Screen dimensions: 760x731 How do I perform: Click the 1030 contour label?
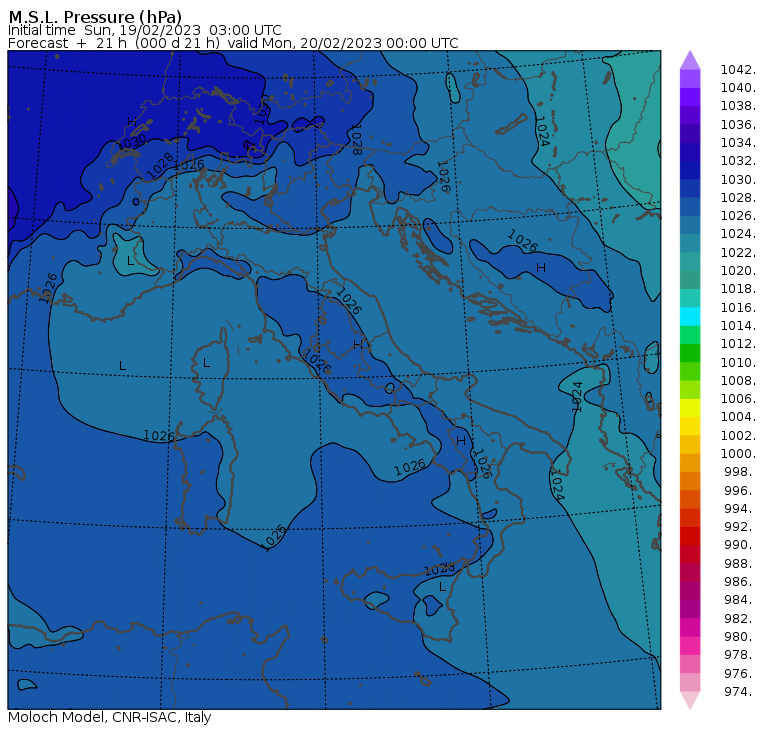[131, 143]
